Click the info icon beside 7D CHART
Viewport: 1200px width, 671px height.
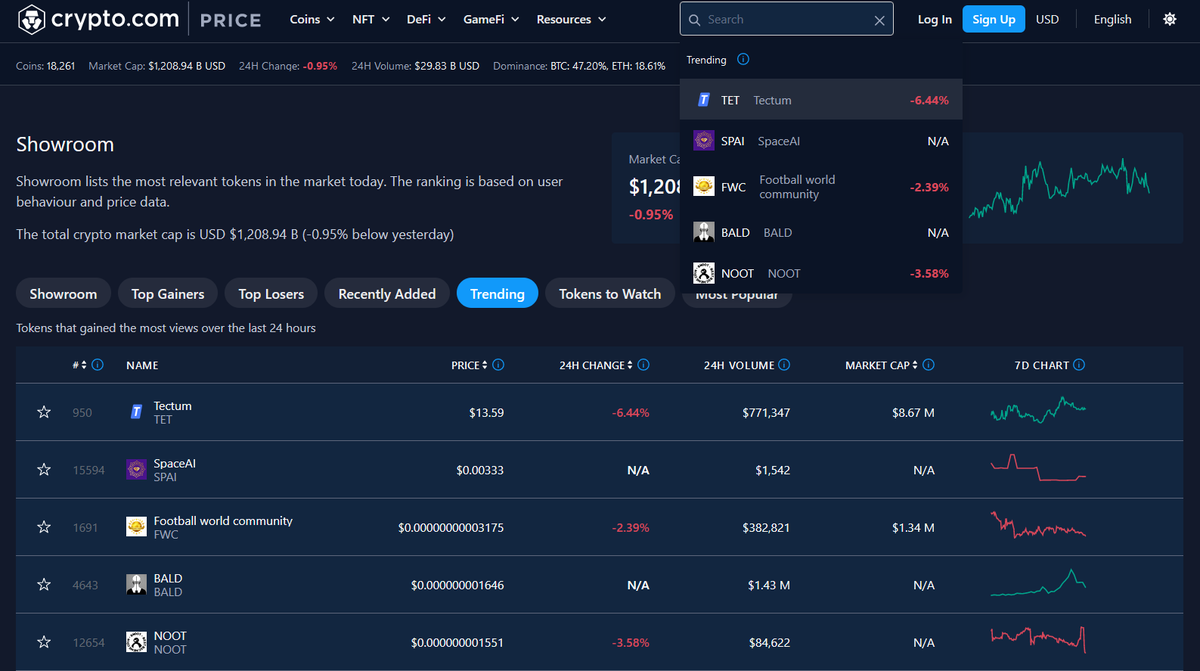(x=1079, y=365)
